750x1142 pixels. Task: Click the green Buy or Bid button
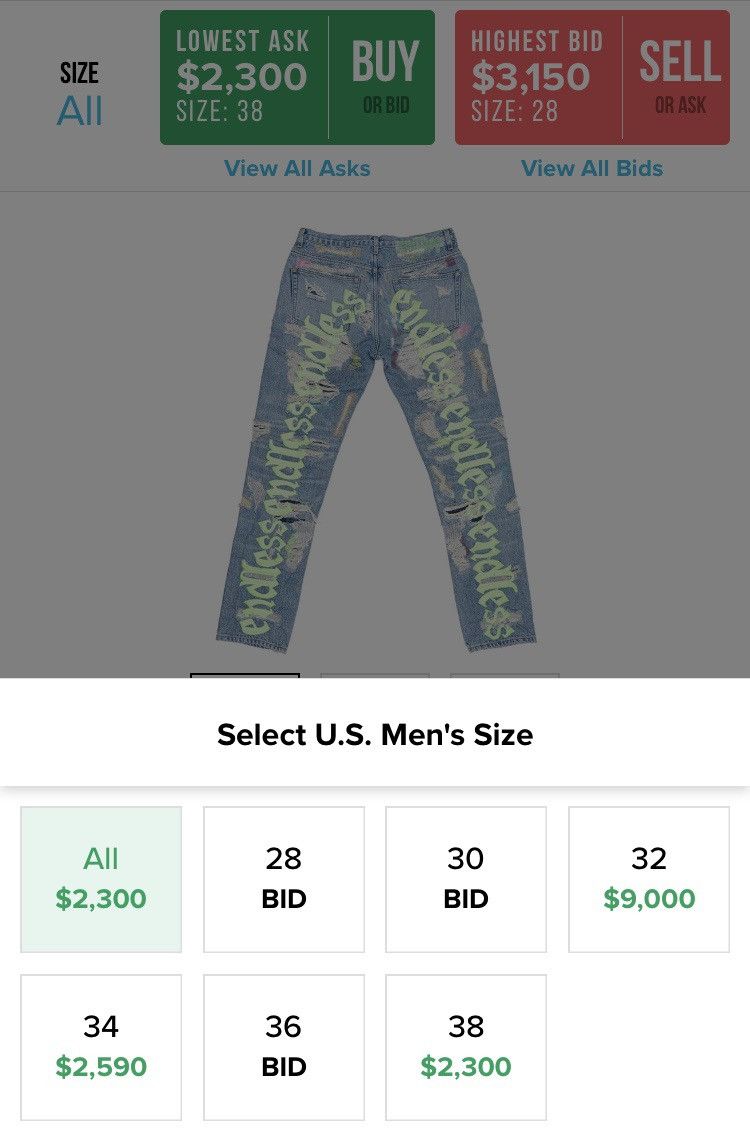pyautogui.click(x=383, y=77)
